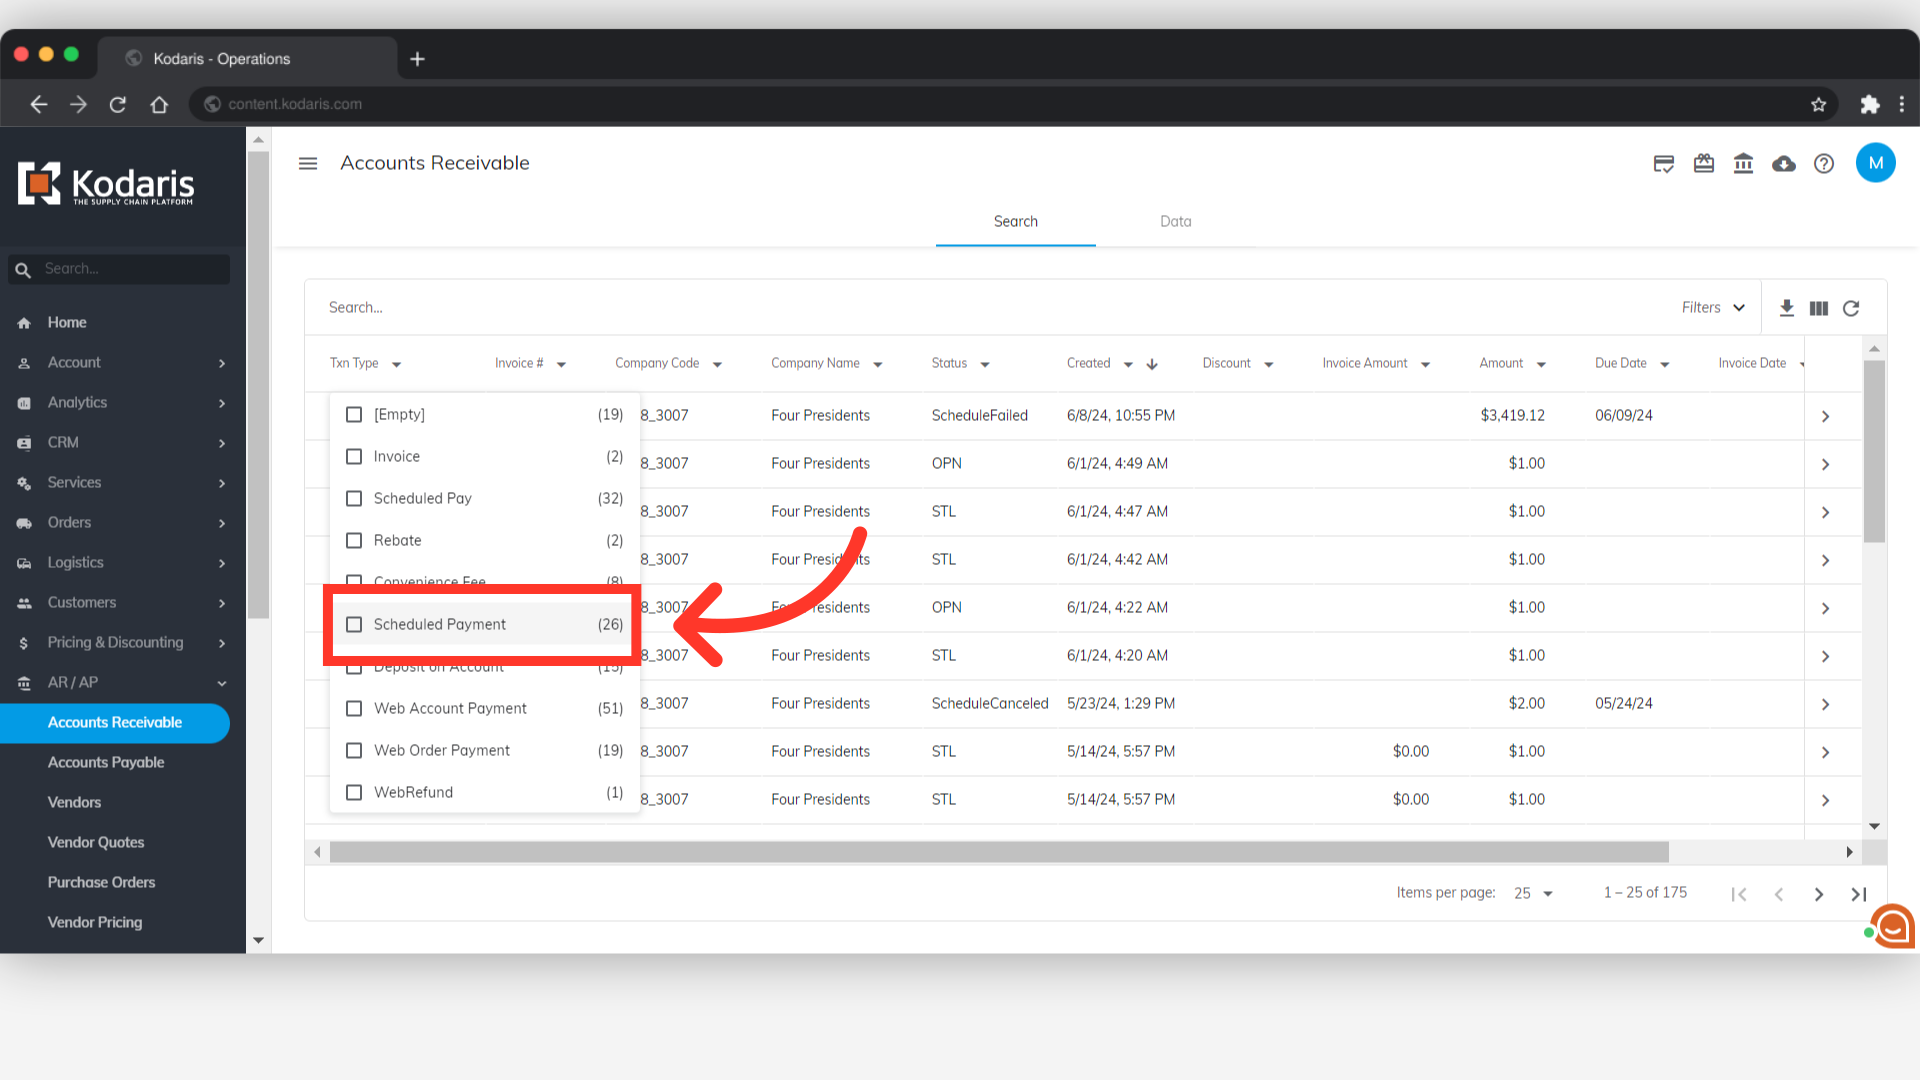
Task: Expand the Filters dropdown
Action: click(1713, 308)
